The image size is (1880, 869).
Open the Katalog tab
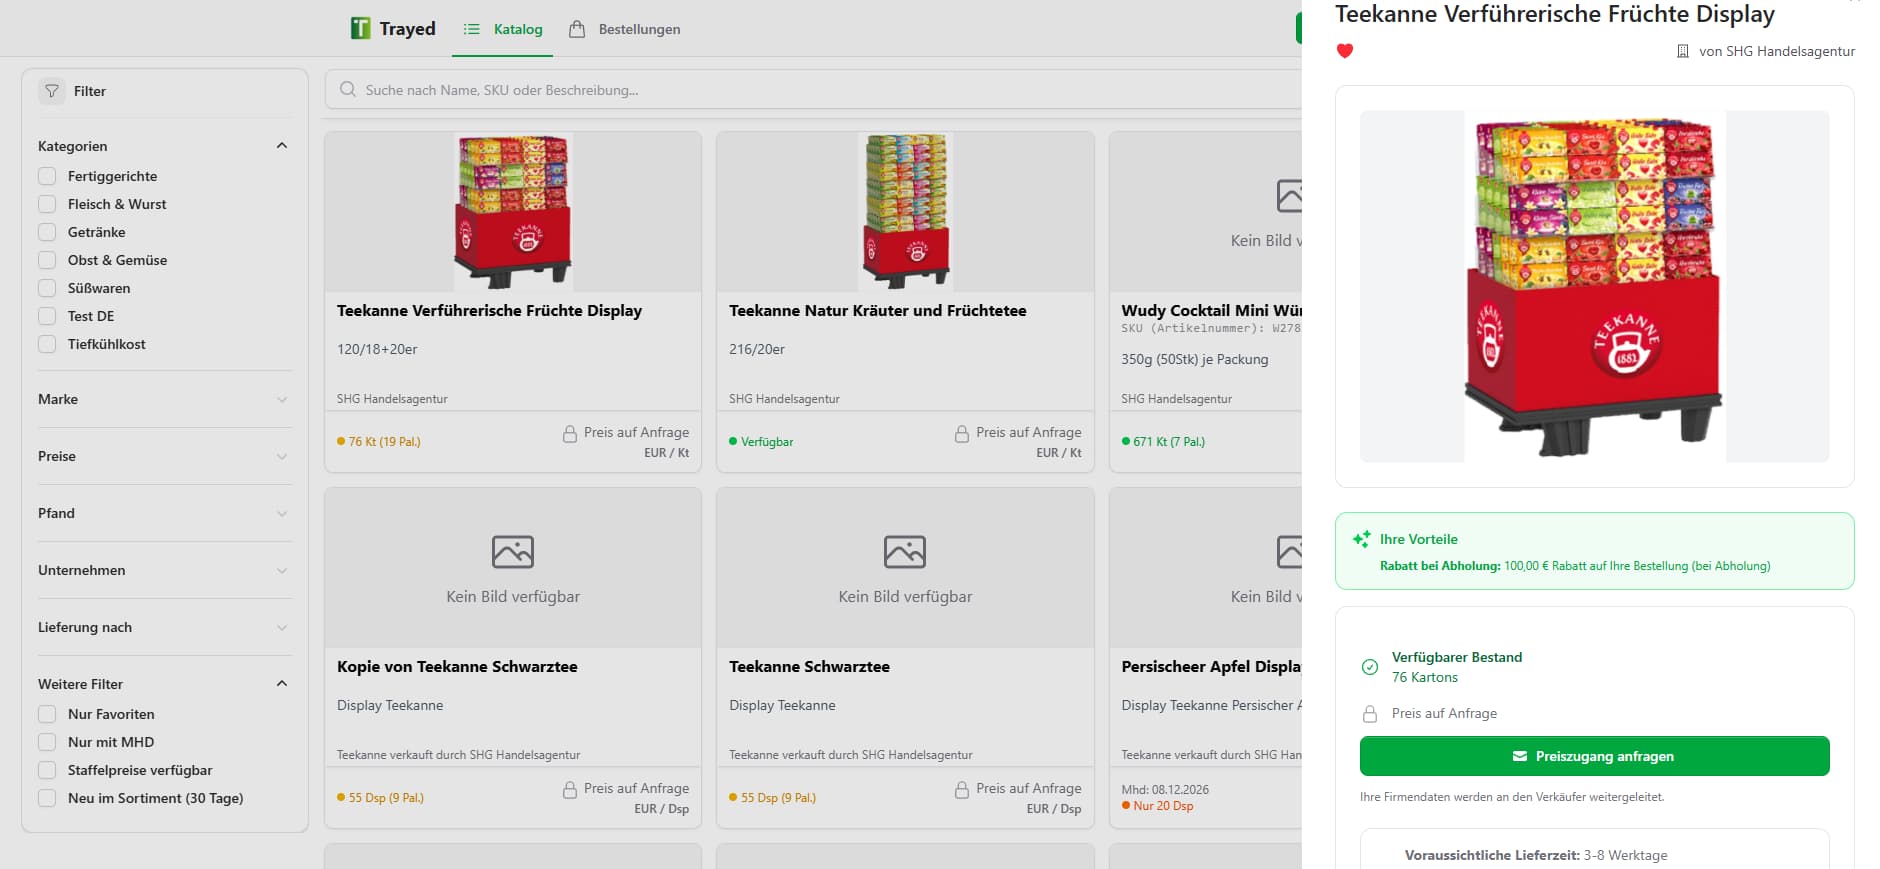pyautogui.click(x=503, y=29)
